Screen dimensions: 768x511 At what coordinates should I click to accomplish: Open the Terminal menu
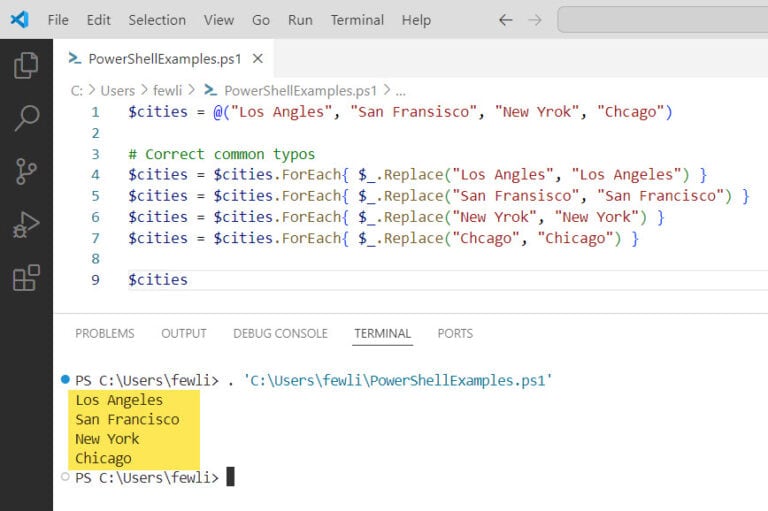(x=357, y=20)
